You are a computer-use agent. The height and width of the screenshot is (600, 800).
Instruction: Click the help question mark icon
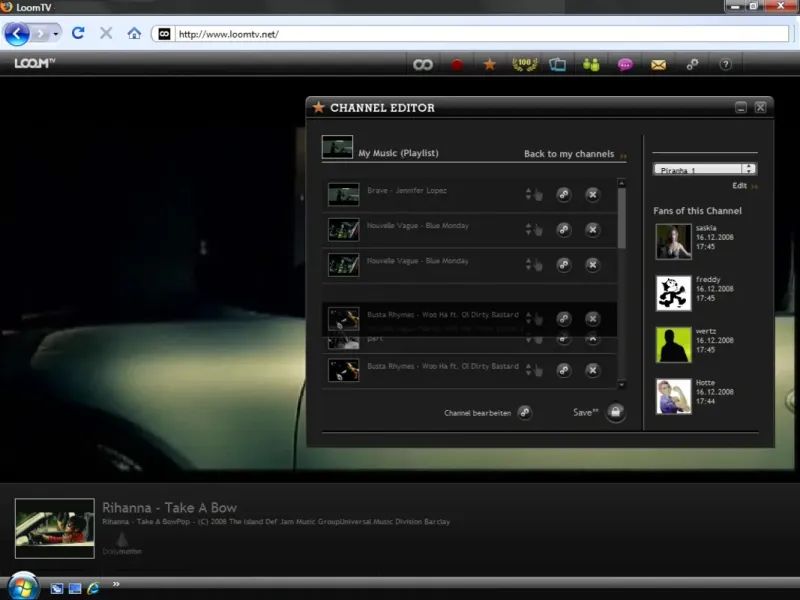pos(725,64)
